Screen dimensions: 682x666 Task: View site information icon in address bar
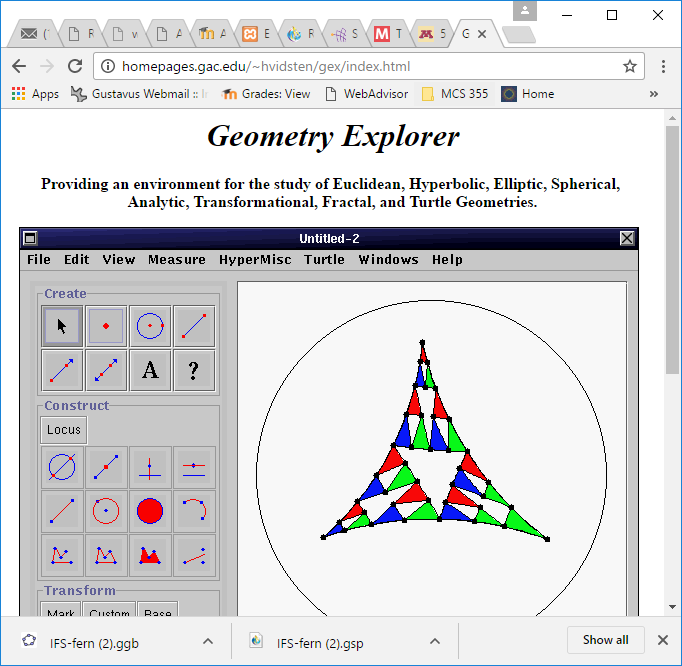tap(108, 67)
